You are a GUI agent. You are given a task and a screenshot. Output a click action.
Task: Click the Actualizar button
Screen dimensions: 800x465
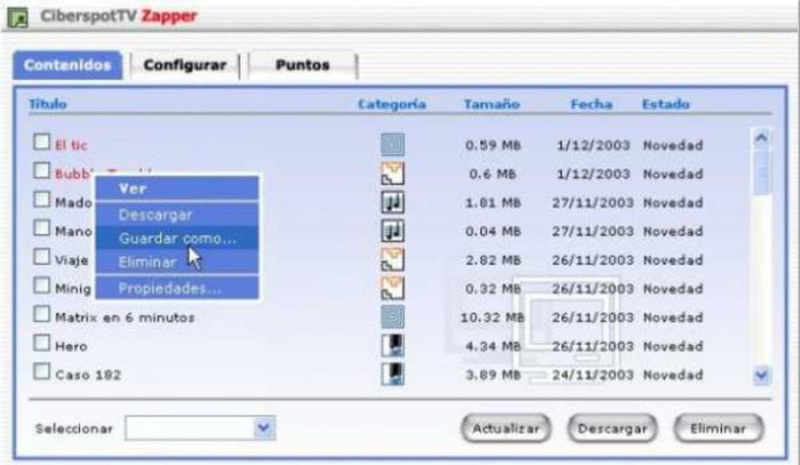coord(506,429)
